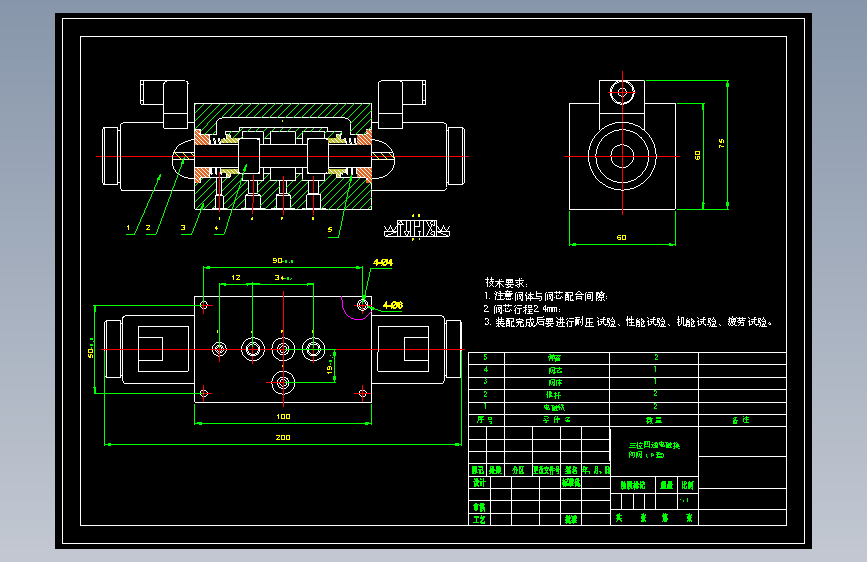The height and width of the screenshot is (562, 867).
Task: Click technical requirement line 3 装配完成 text
Action: coord(628,322)
